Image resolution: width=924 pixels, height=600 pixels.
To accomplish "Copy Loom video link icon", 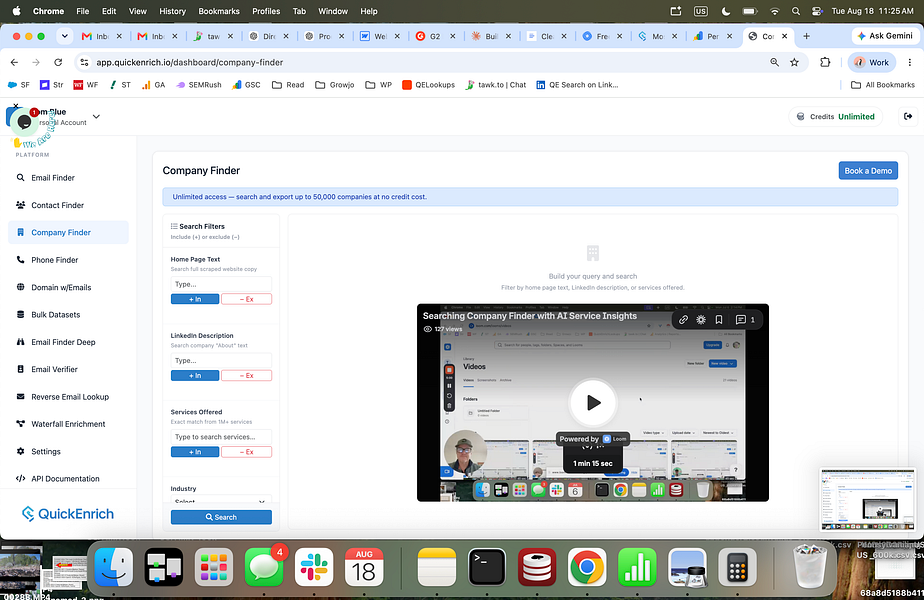I will (683, 319).
